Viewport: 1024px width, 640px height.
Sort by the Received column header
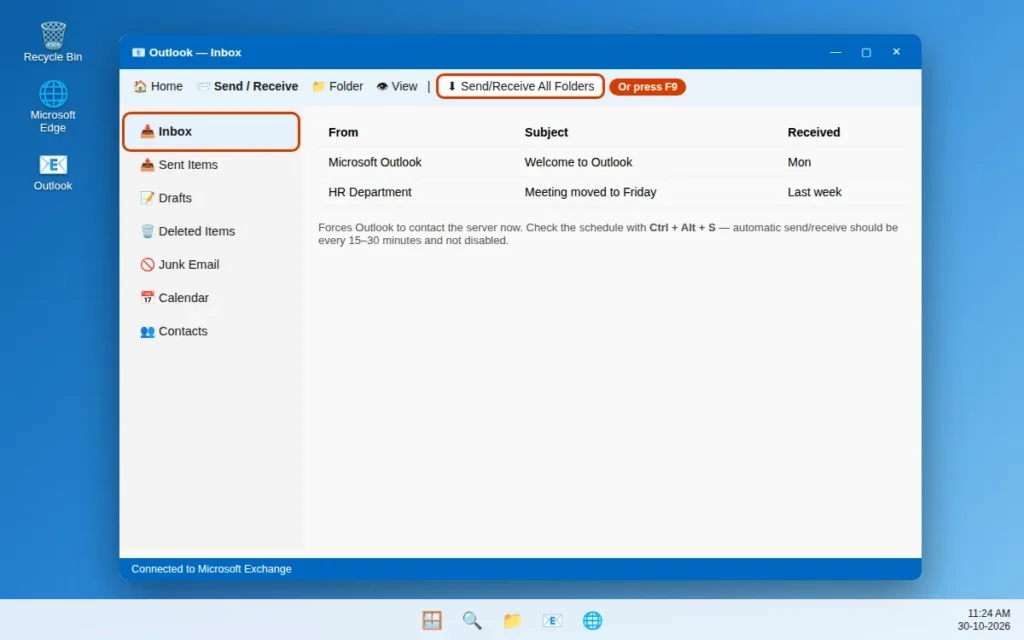814,132
